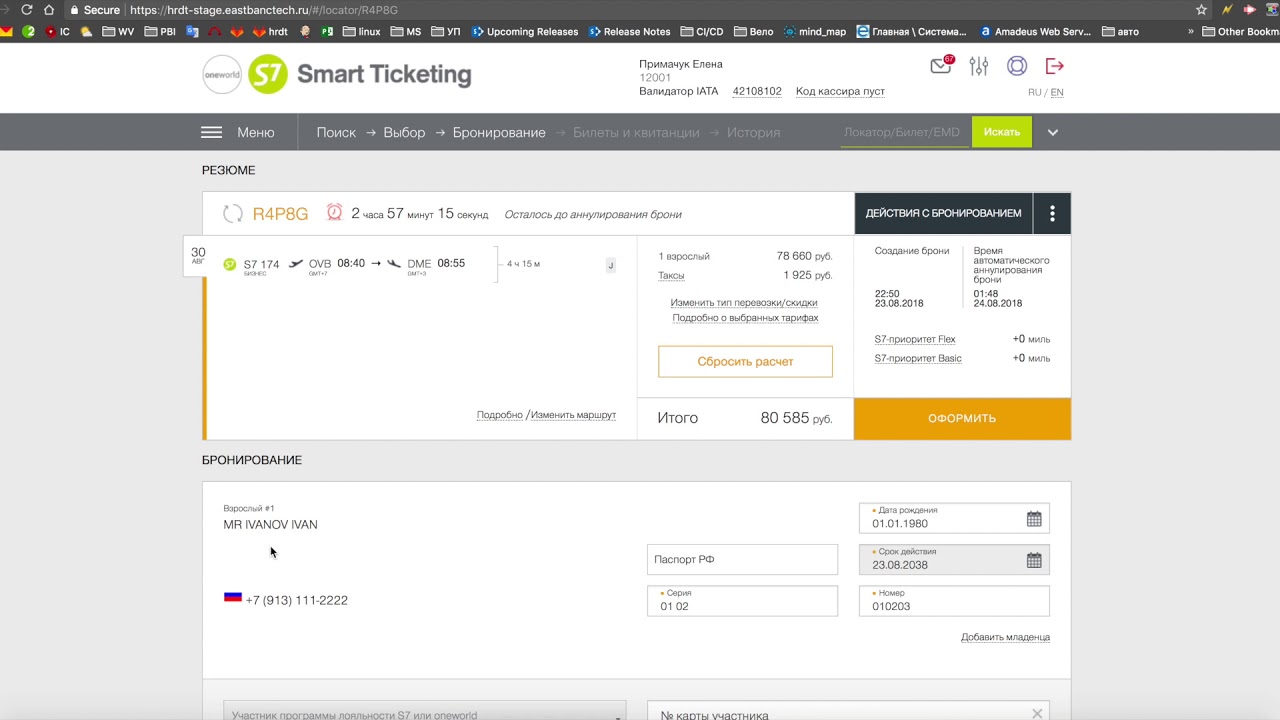1280x720 pixels.
Task: Click the Таксы link
Action: click(671, 275)
